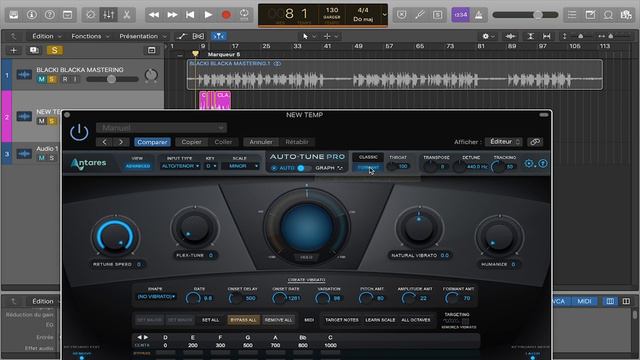
Task: Toggle the purple Count-in 1234 button
Action: click(460, 15)
